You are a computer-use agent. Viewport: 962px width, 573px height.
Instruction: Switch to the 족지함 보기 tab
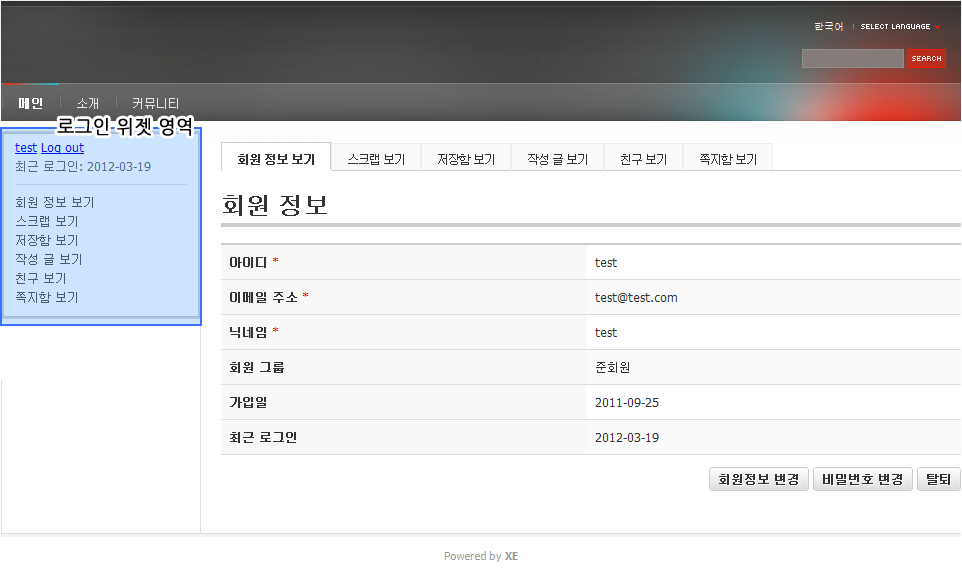tap(727, 159)
